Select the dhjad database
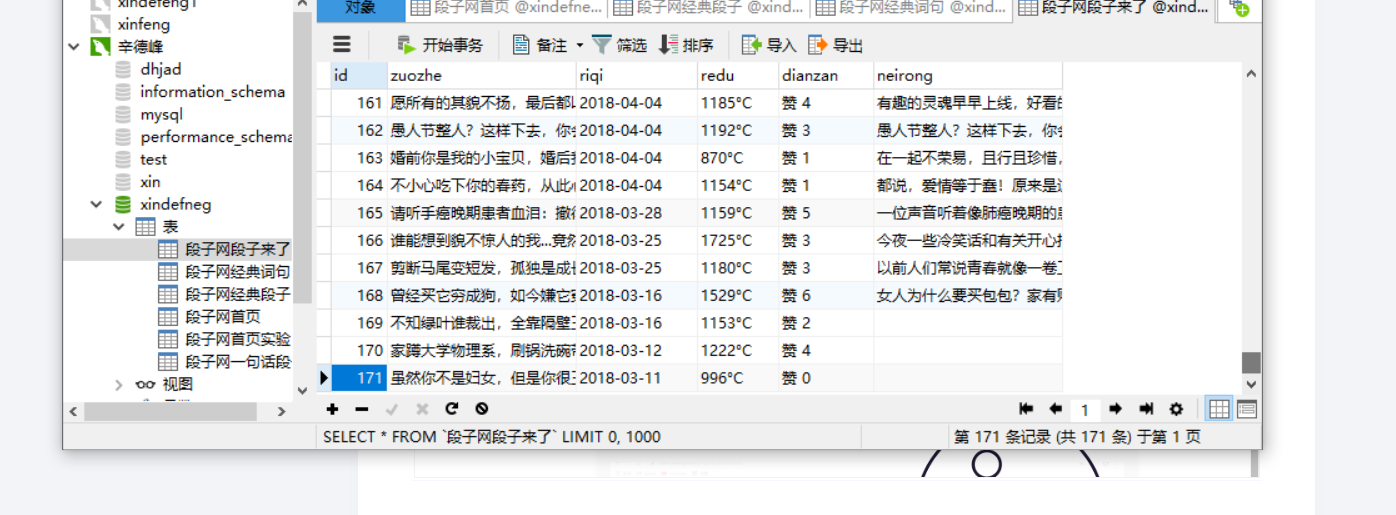1396x515 pixels. 160,69
